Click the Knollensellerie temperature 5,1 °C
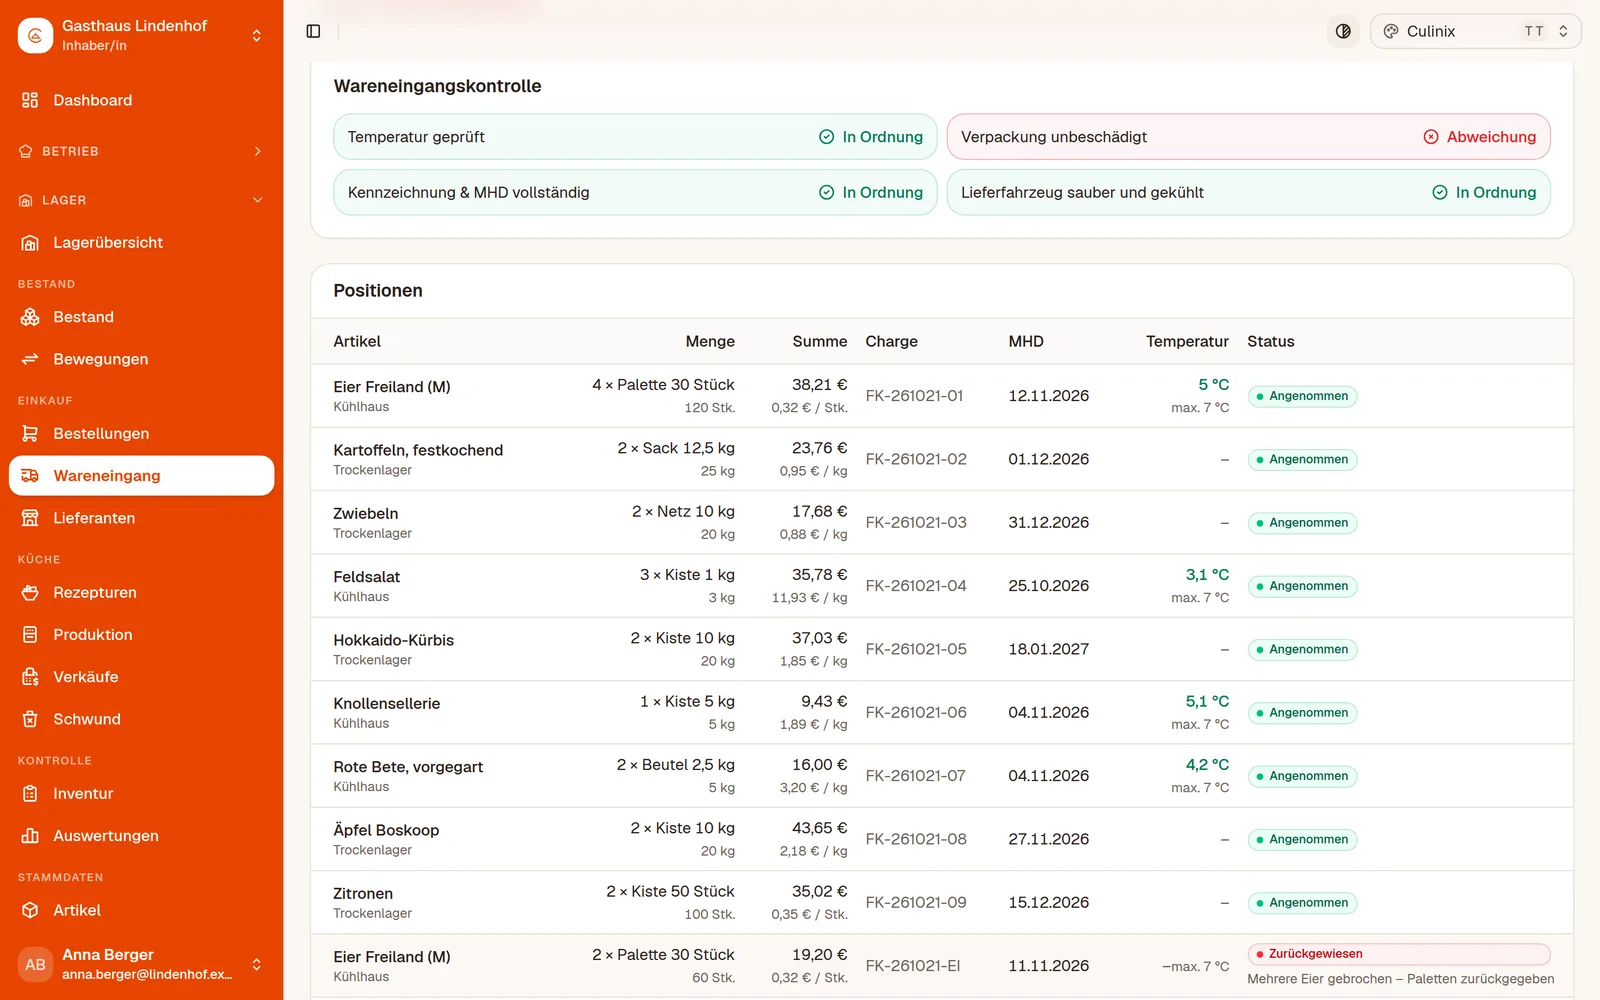 (x=1207, y=702)
